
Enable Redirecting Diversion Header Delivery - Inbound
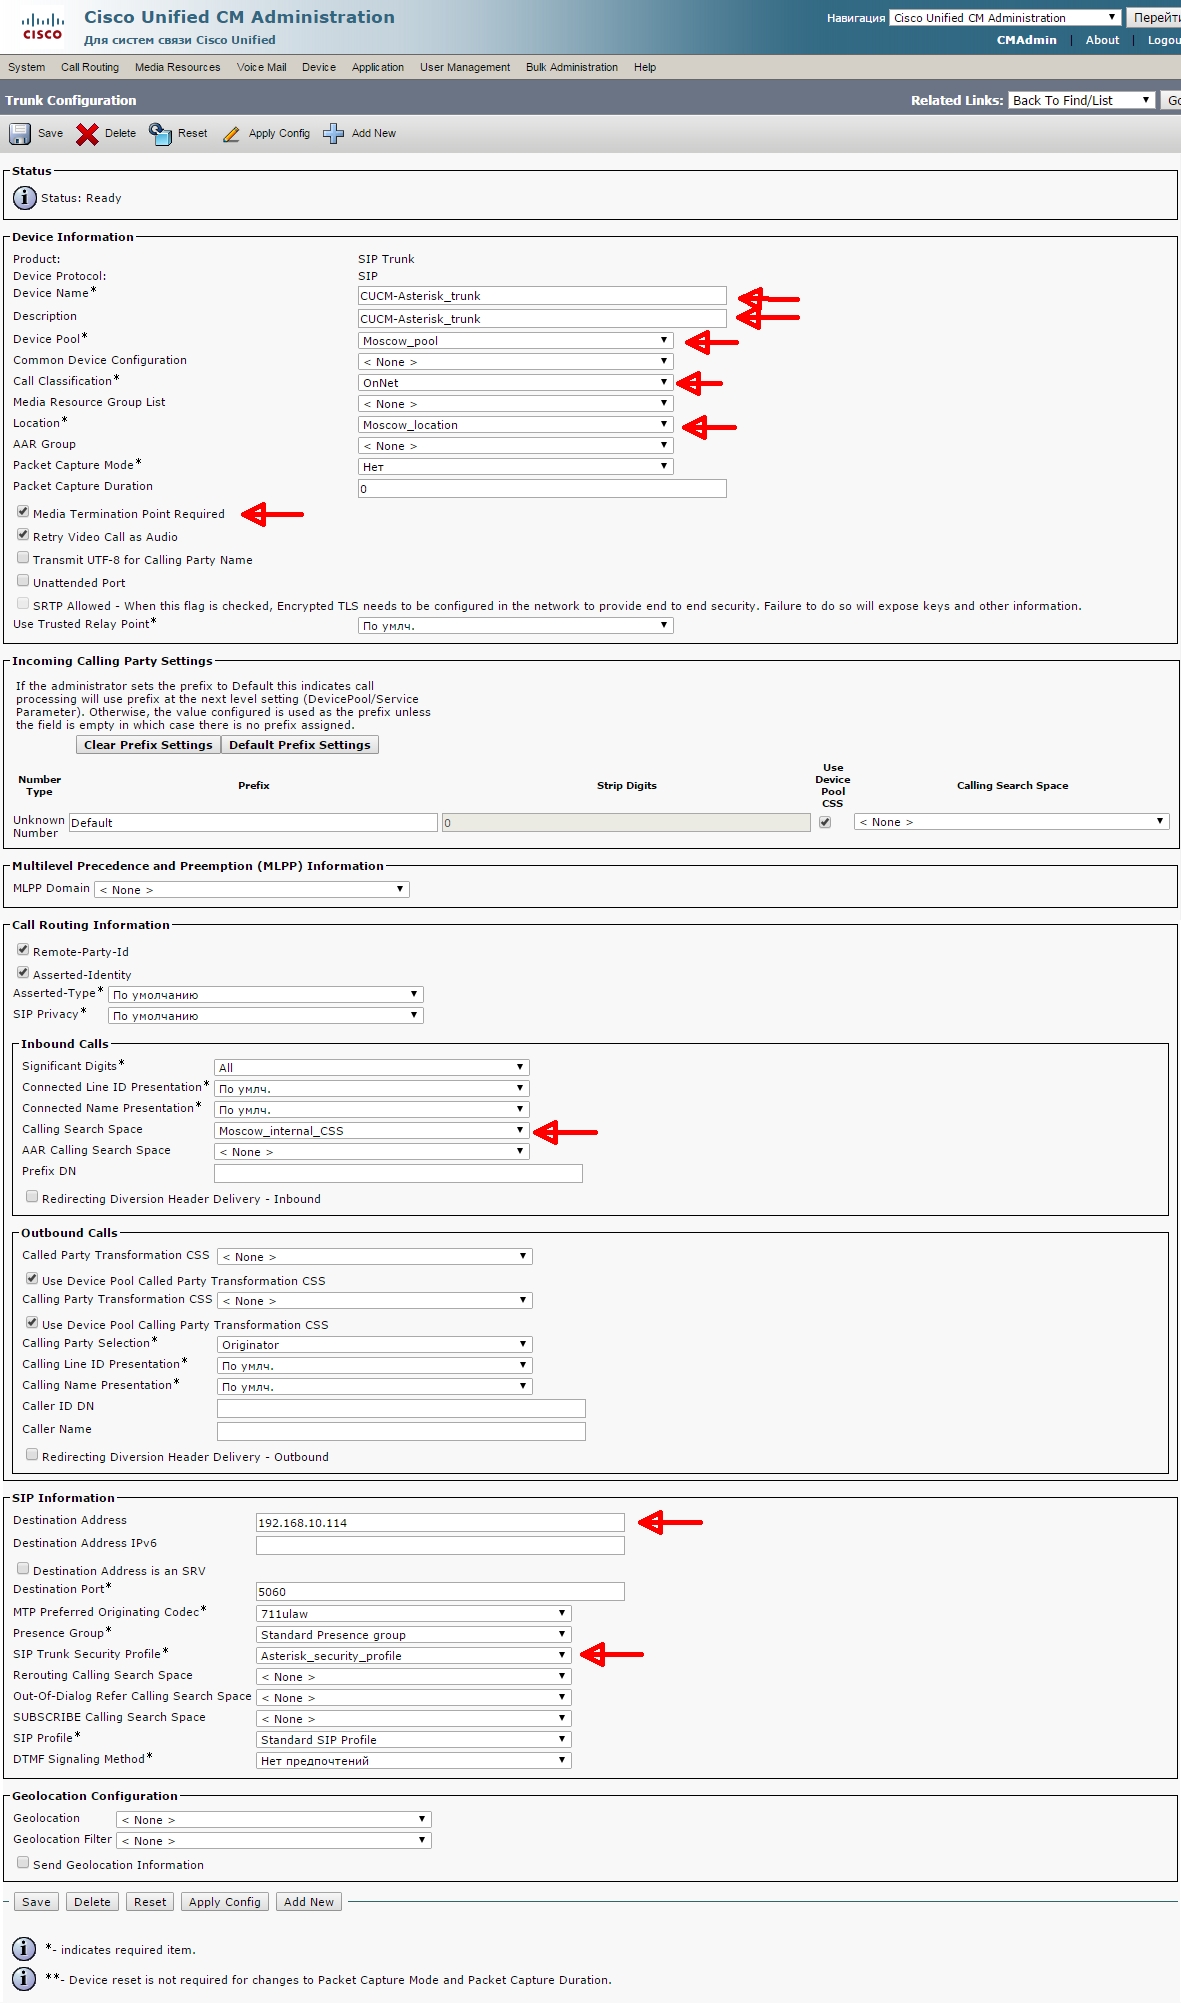[x=32, y=1197]
